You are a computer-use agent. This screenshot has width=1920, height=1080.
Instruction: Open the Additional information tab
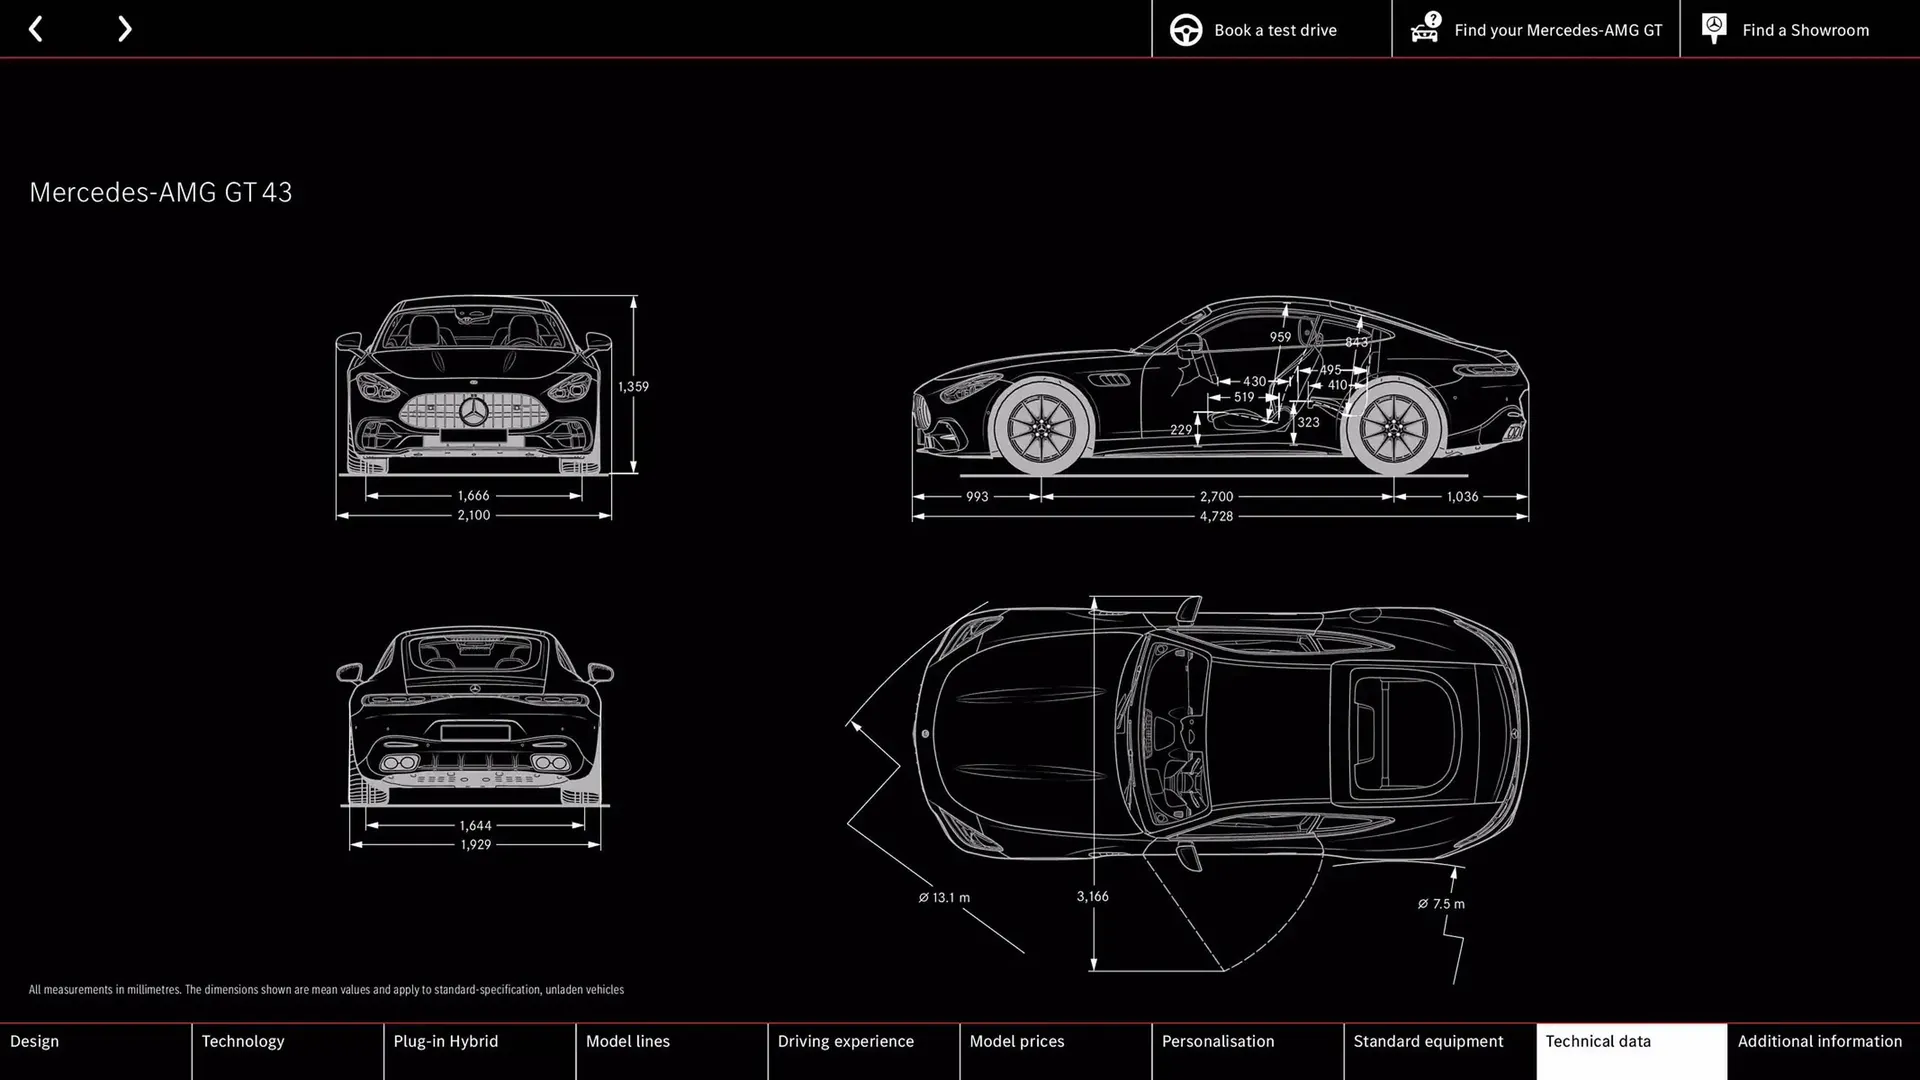click(1822, 1051)
